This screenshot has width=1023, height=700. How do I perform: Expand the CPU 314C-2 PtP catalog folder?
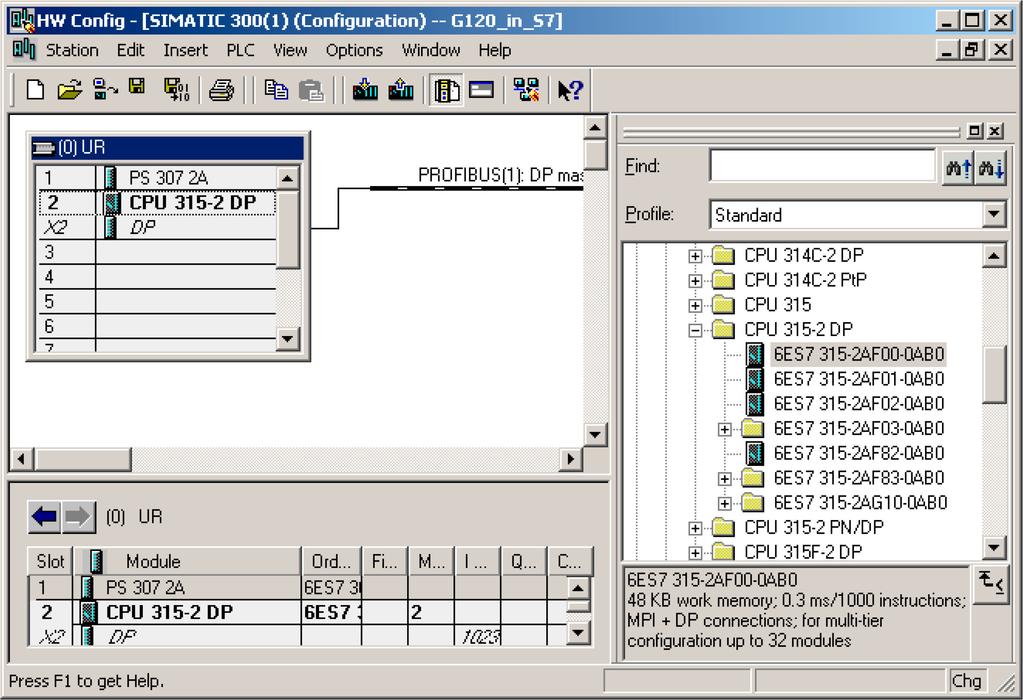(695, 281)
